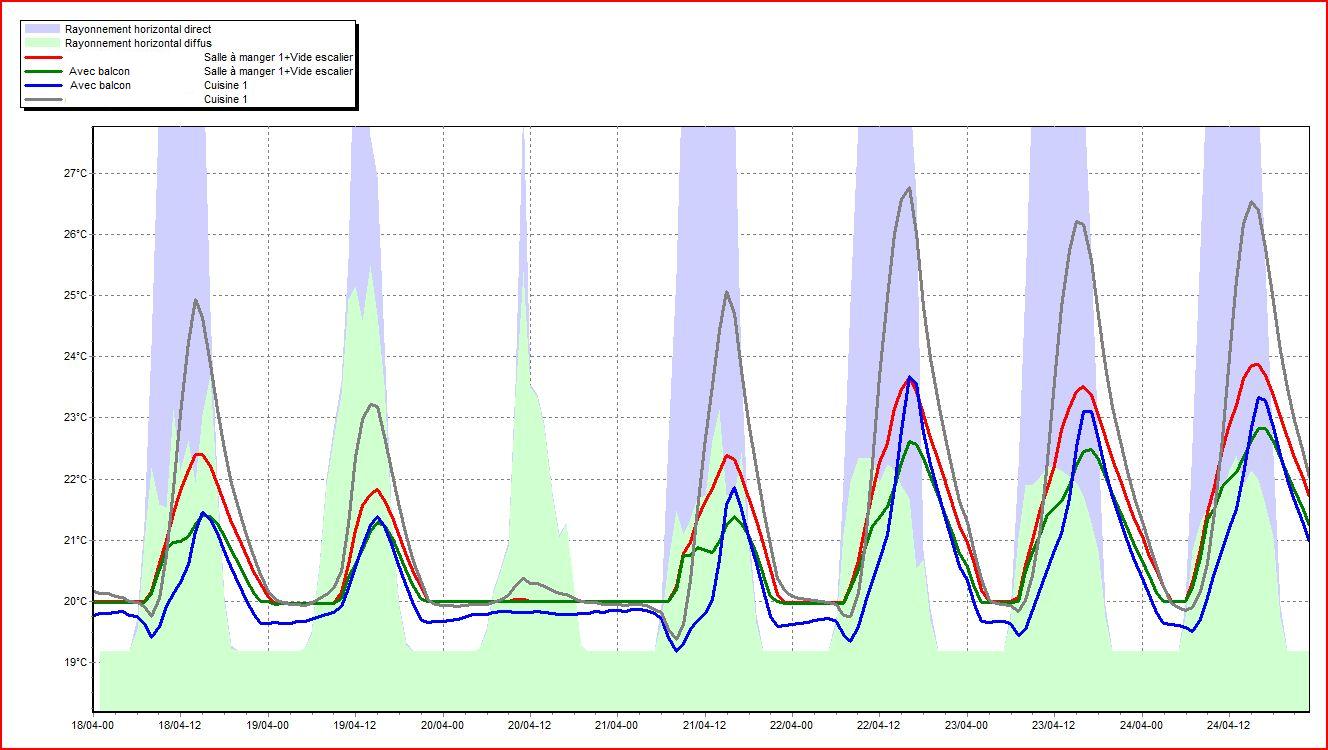1328x750 pixels.
Task: Click the 24/04-12 x-axis label
Action: coord(1227,725)
